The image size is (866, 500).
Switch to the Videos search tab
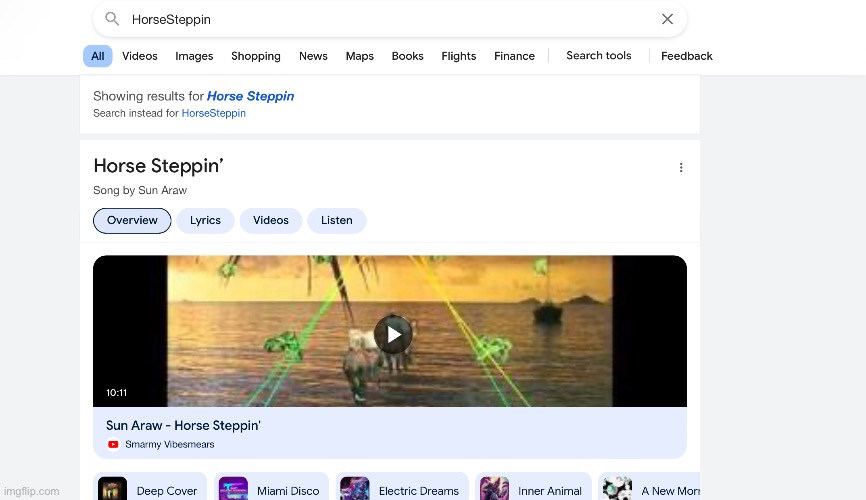tap(140, 56)
